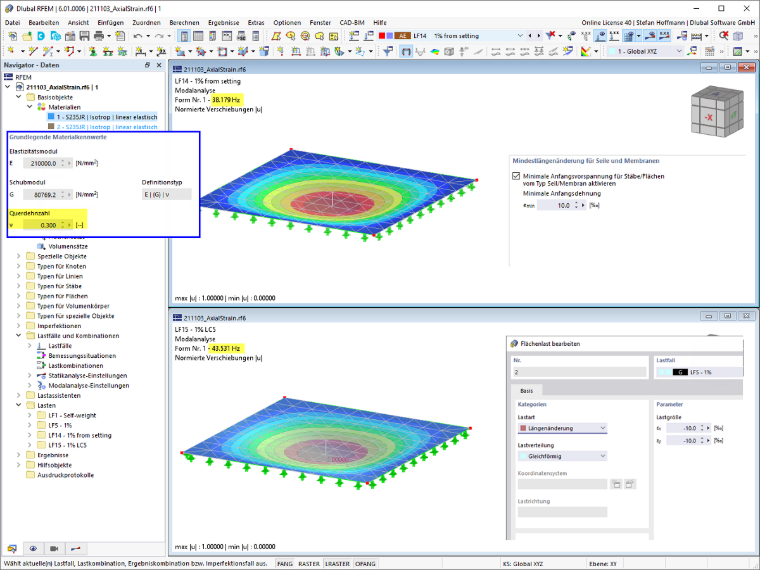Click the view cube in upper viewport
The height and width of the screenshot is (570, 760).
(x=717, y=112)
